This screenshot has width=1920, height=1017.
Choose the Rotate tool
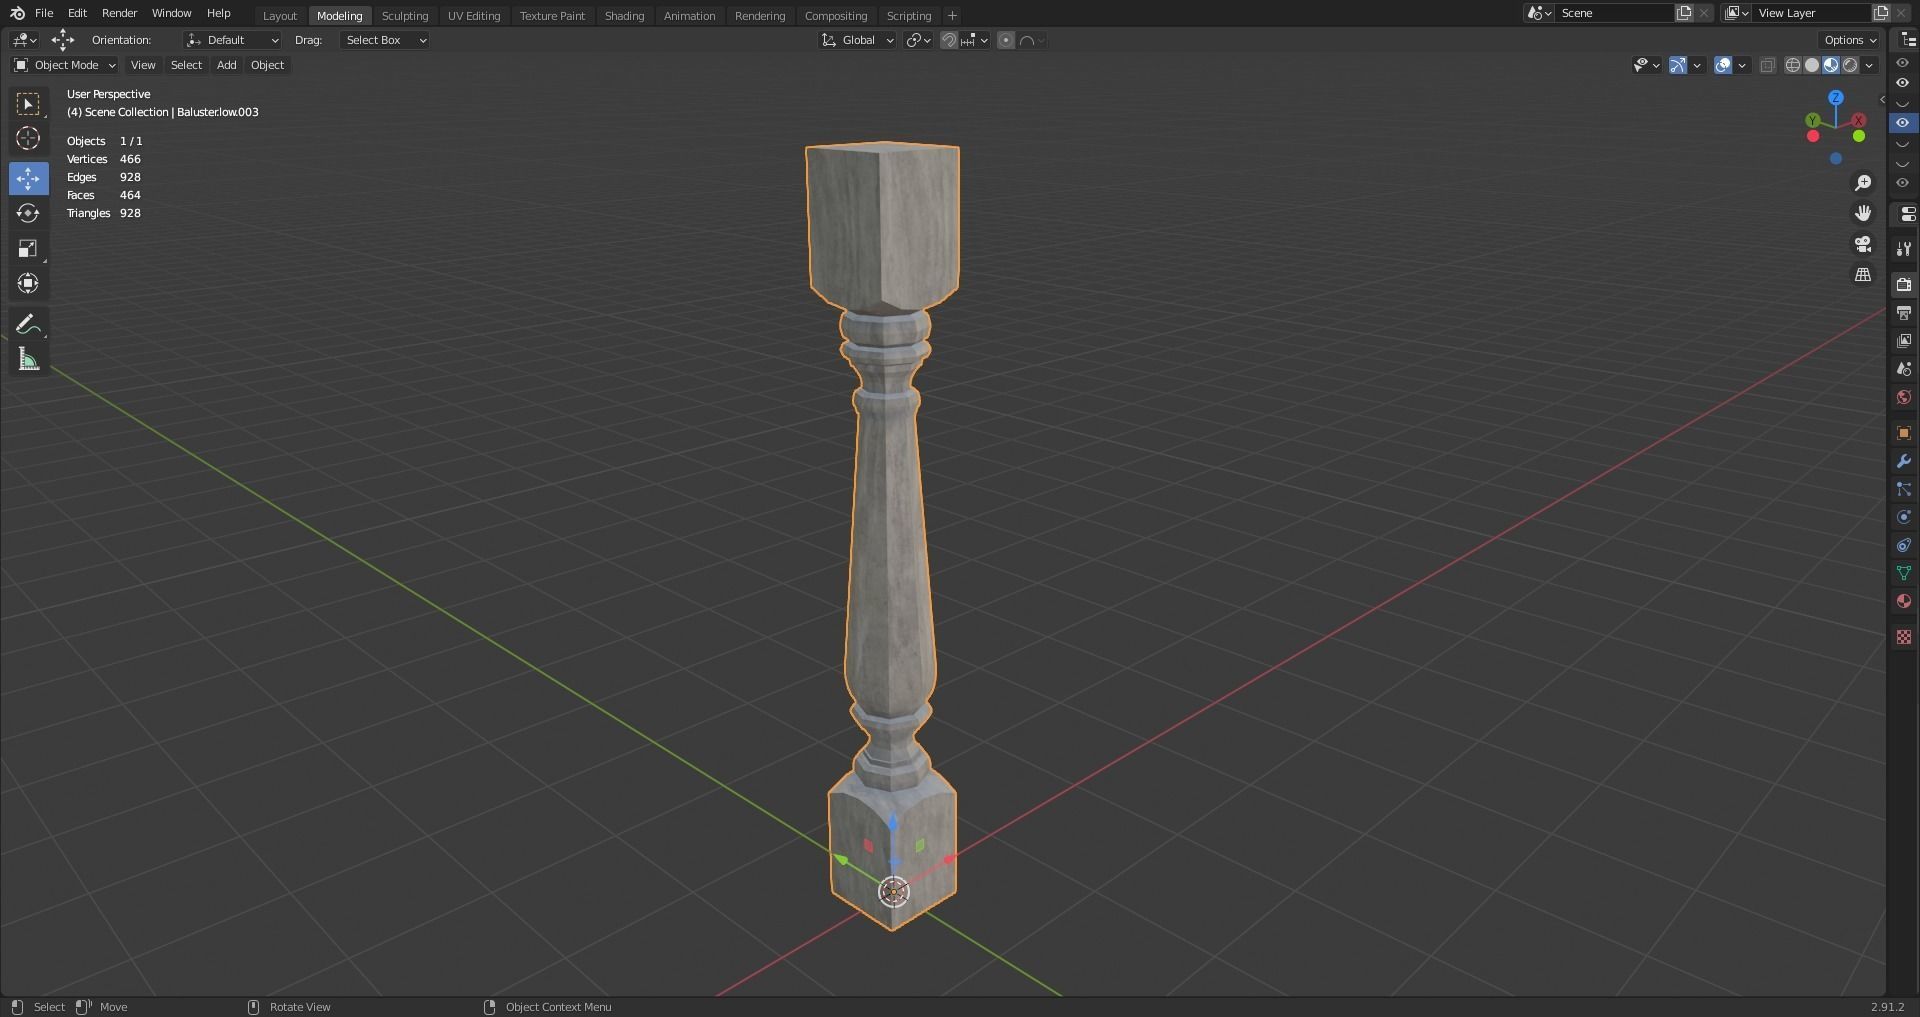pos(28,213)
